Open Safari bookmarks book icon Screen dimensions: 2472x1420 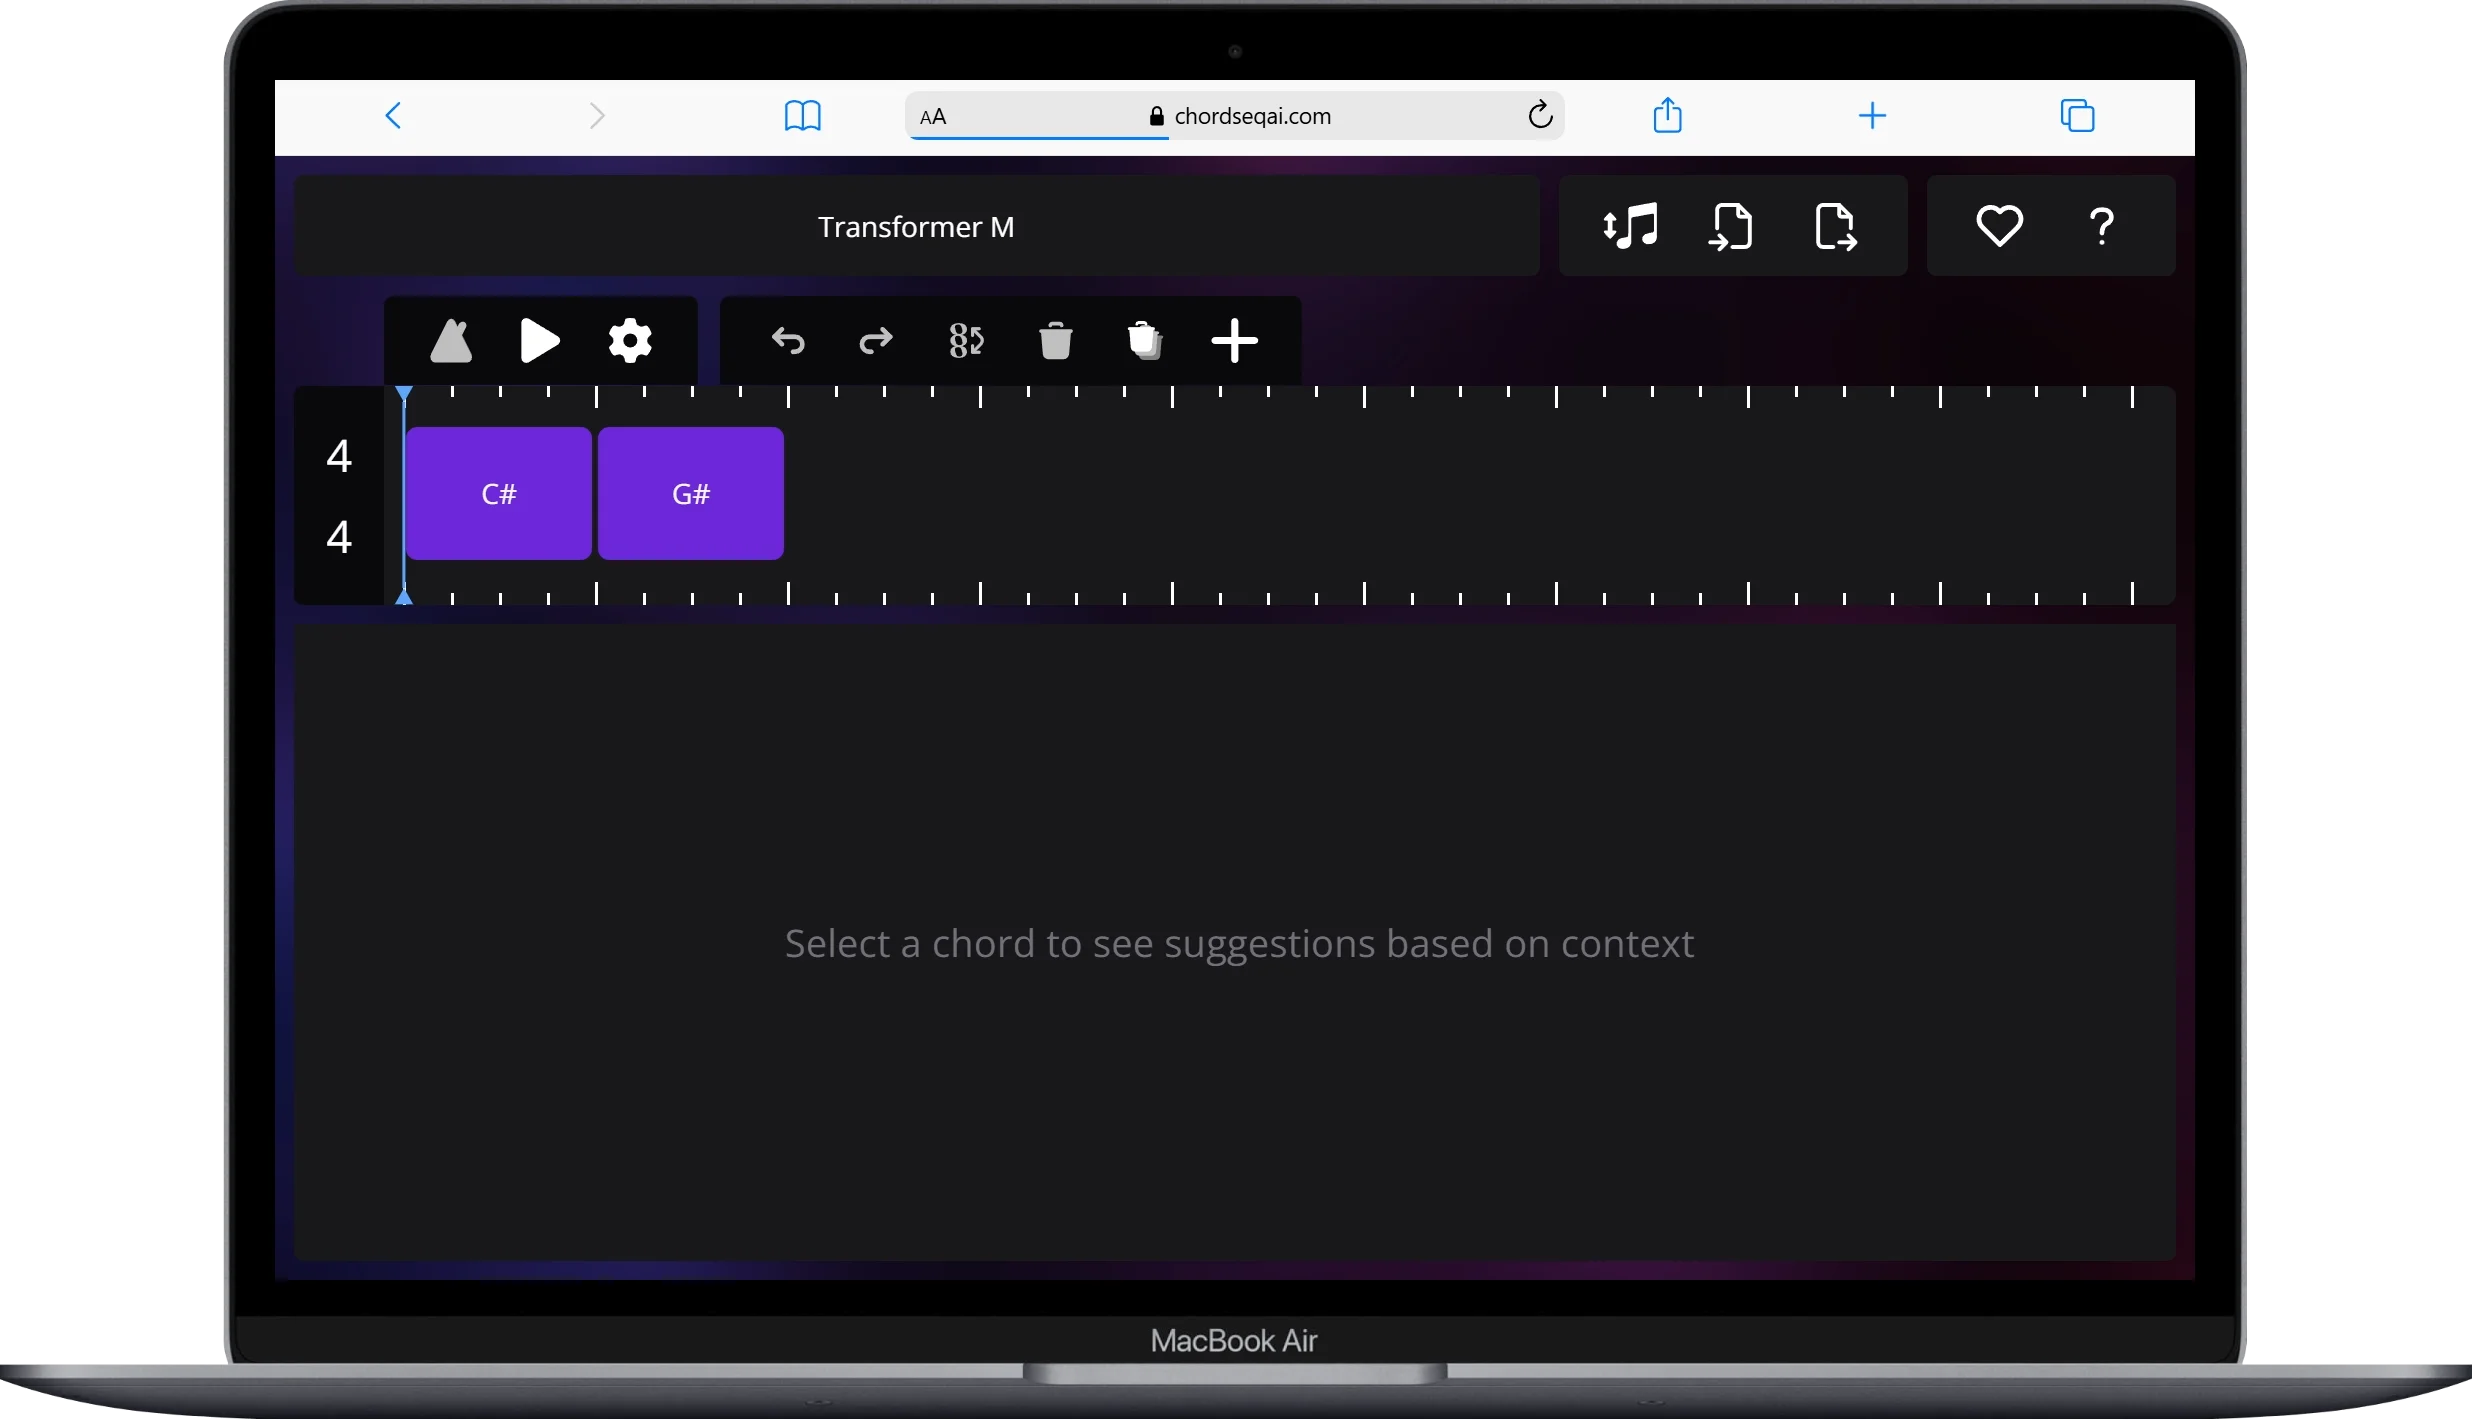pos(802,116)
